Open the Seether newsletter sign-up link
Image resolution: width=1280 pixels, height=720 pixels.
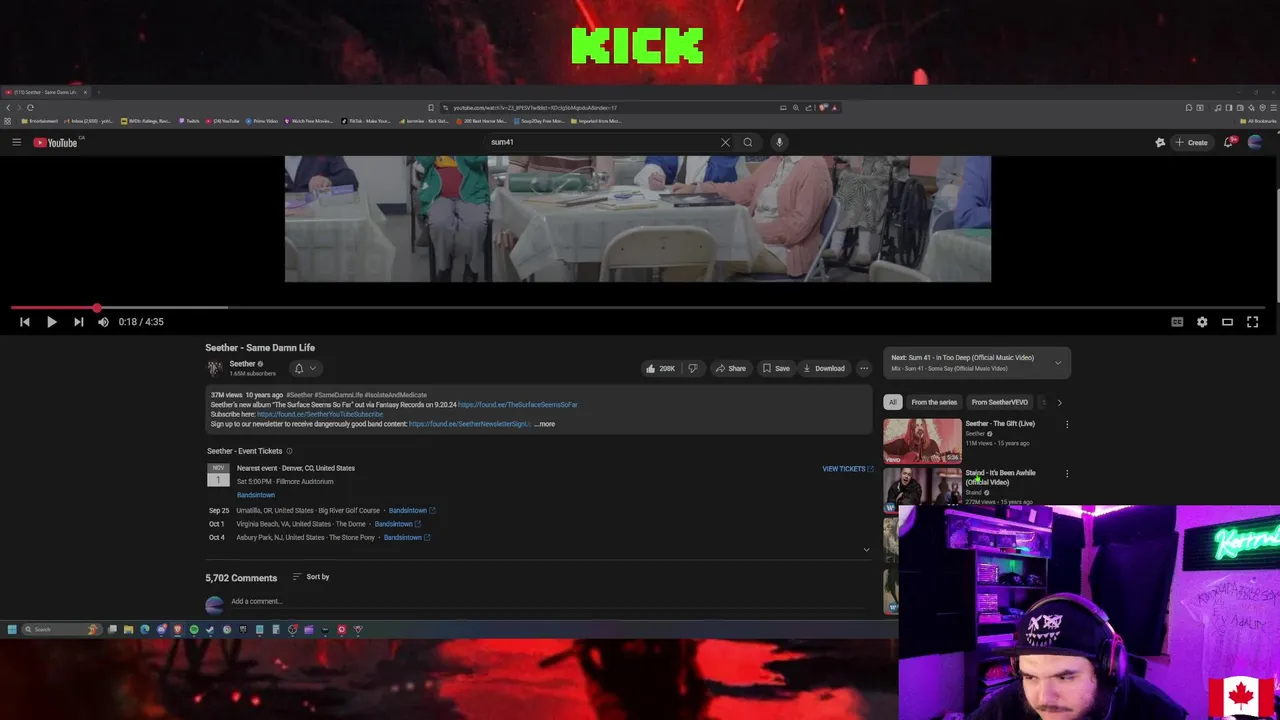[x=469, y=424]
